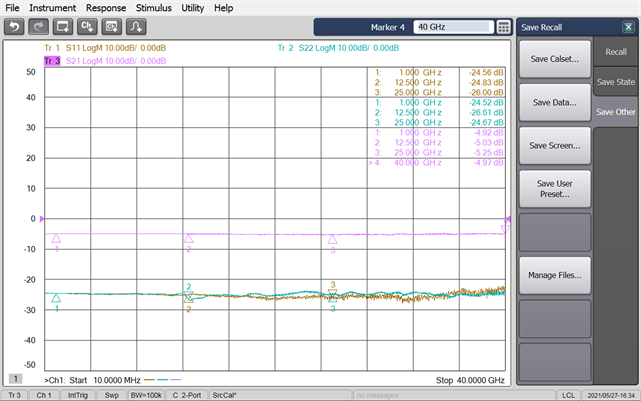Click the Add Channel toolbar icon

[88, 27]
